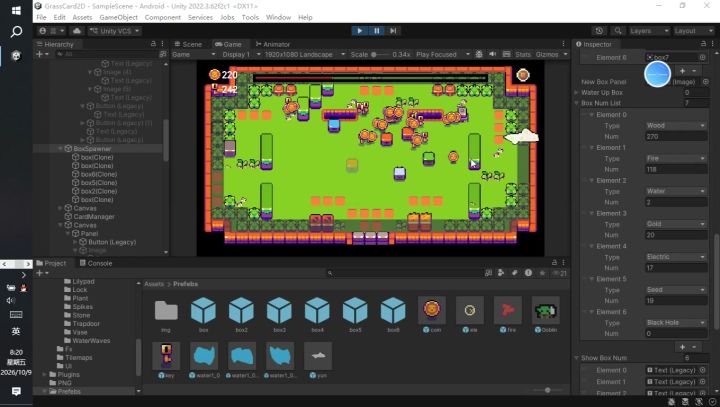Viewport: 720px width, 407px height.
Task: Collapse the Box Num List property
Action: 577,103
